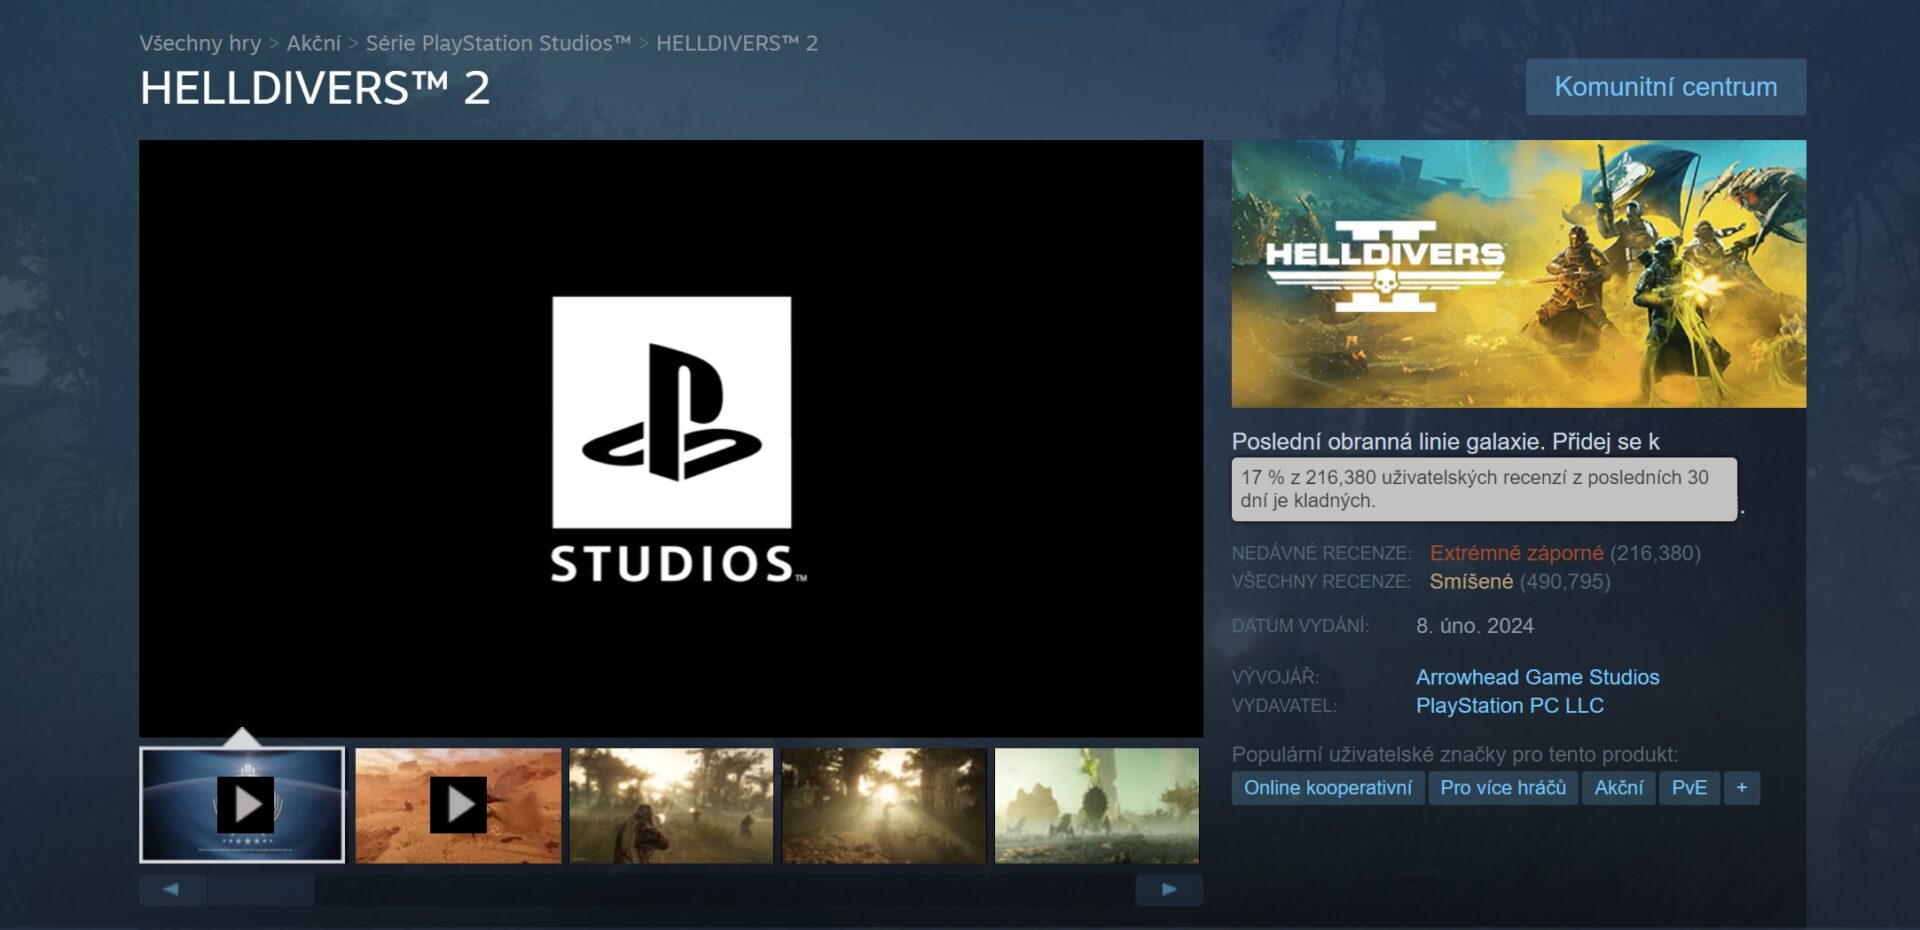This screenshot has height=930, width=1920.
Task: Click the VÝVOJÁŘ label
Action: tap(1275, 677)
